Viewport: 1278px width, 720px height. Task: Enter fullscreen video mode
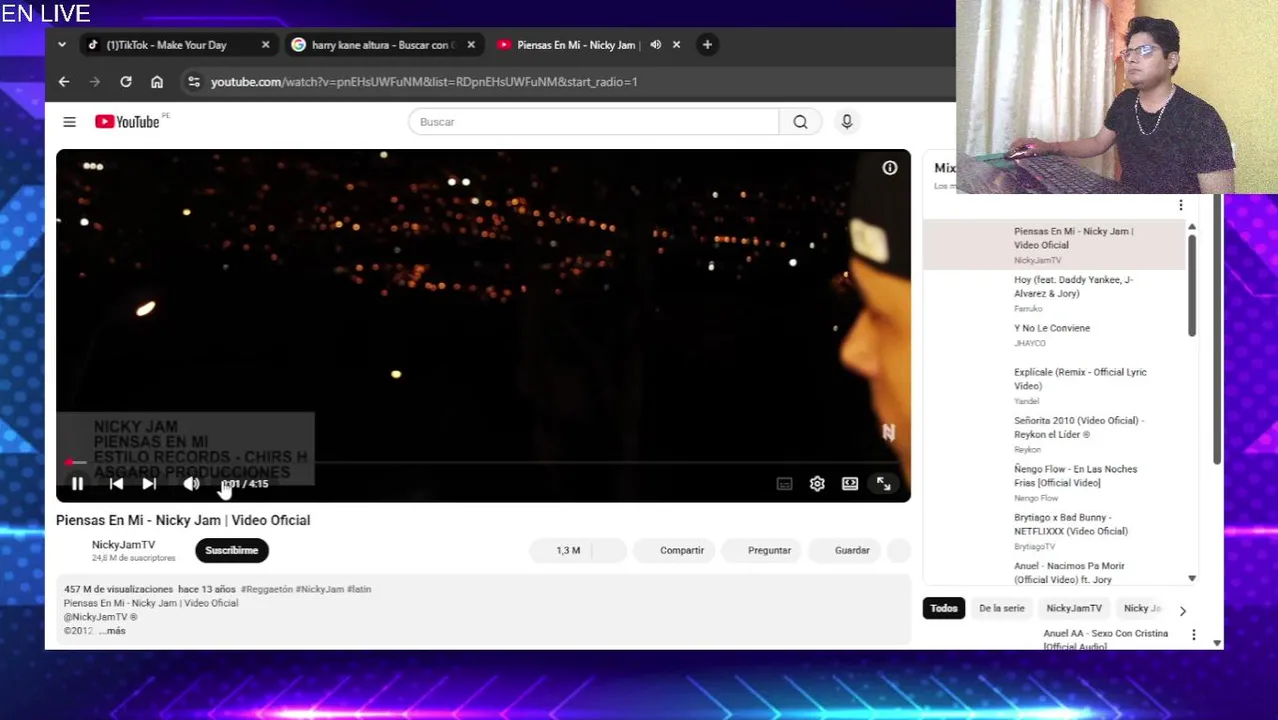pos(883,484)
